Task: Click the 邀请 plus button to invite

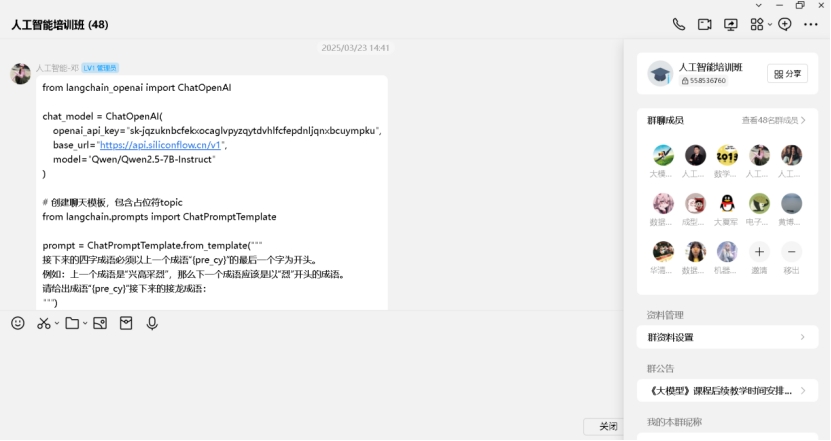Action: click(760, 252)
